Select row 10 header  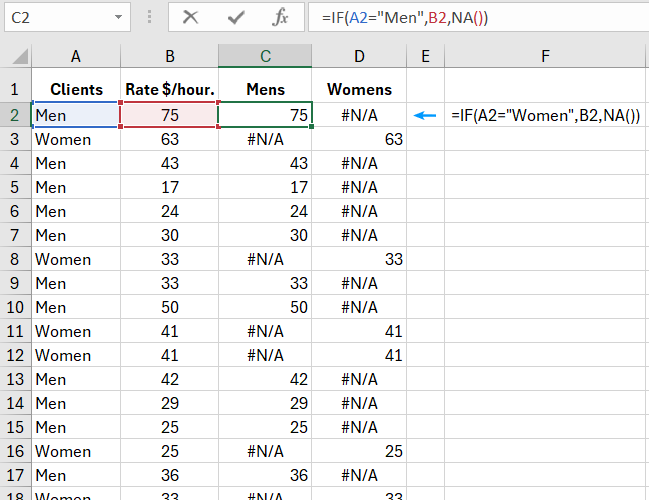[x=15, y=307]
